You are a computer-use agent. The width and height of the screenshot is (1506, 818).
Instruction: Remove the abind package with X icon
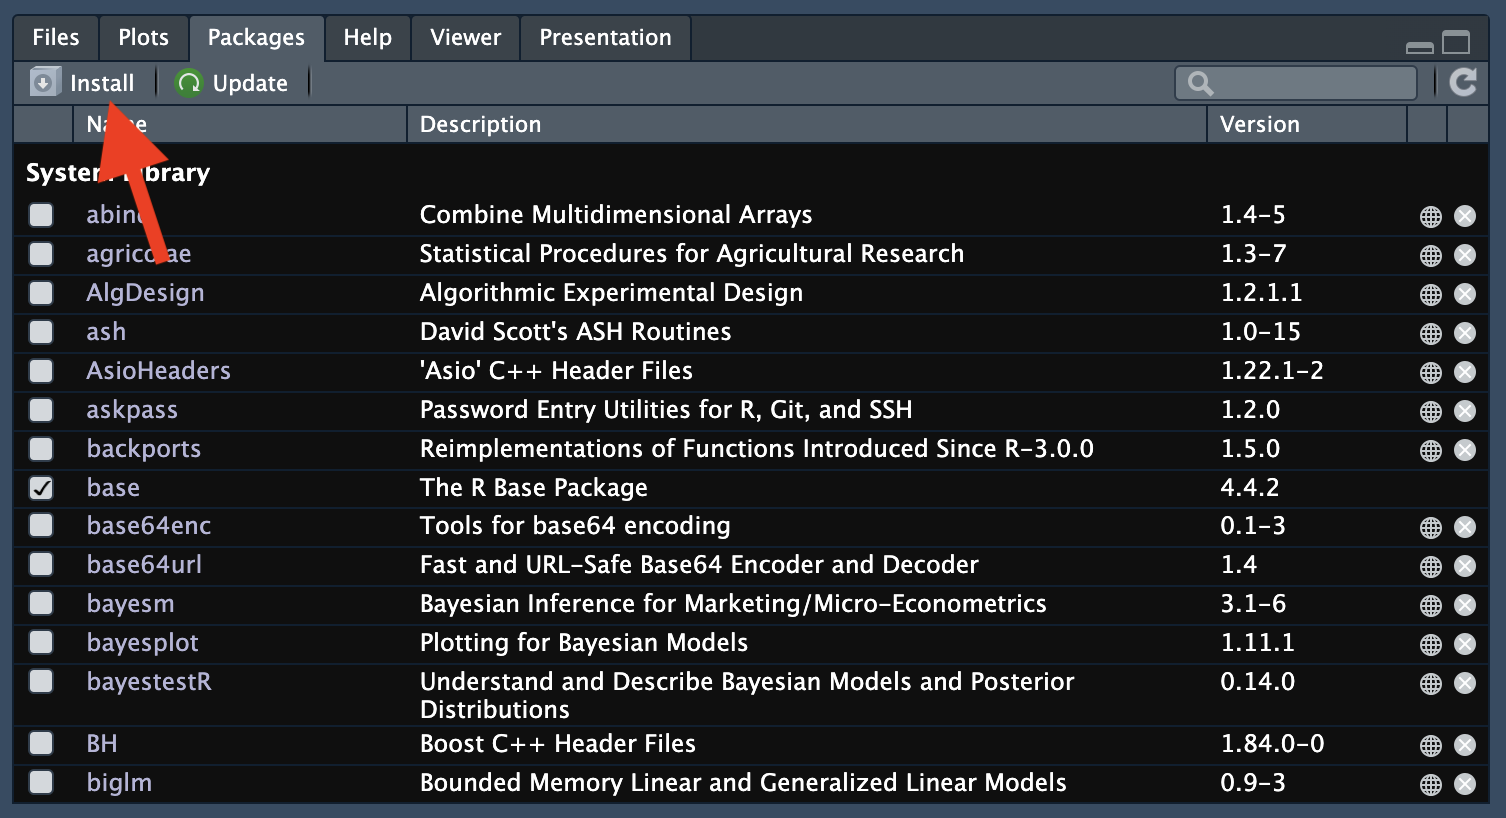pyautogui.click(x=1465, y=216)
